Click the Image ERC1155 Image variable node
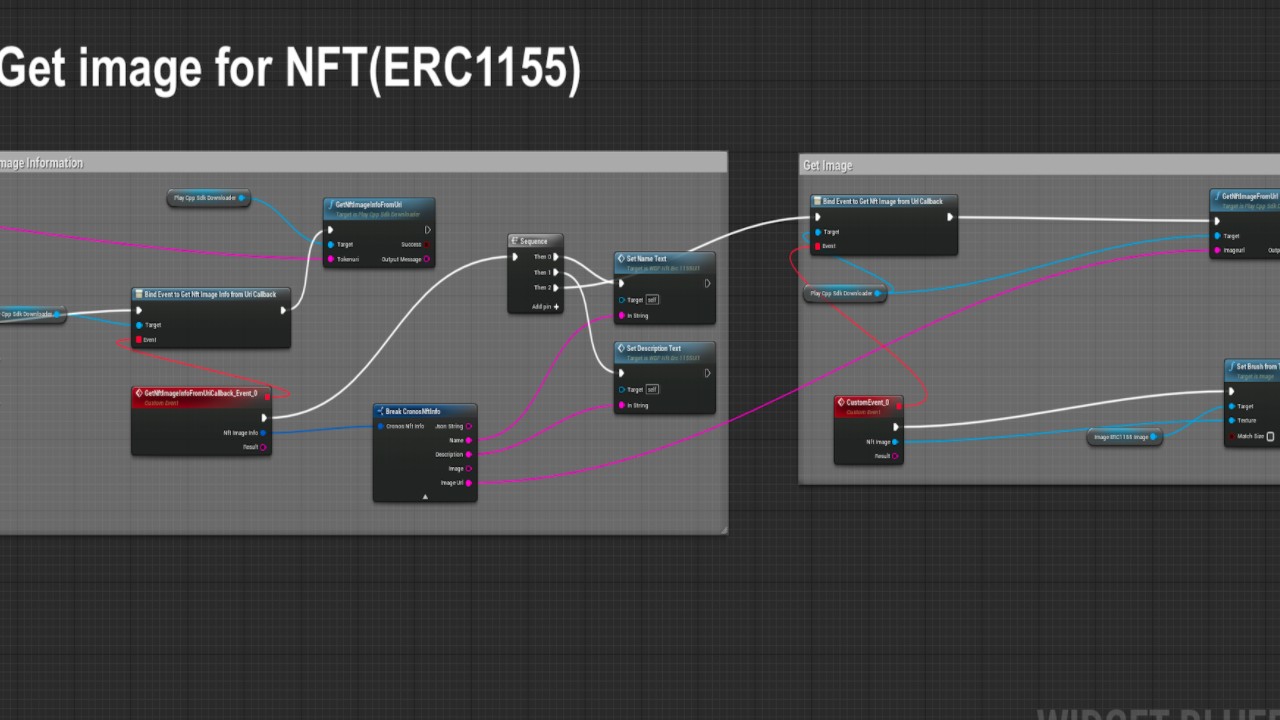1280x720 pixels. pyautogui.click(x=1124, y=437)
